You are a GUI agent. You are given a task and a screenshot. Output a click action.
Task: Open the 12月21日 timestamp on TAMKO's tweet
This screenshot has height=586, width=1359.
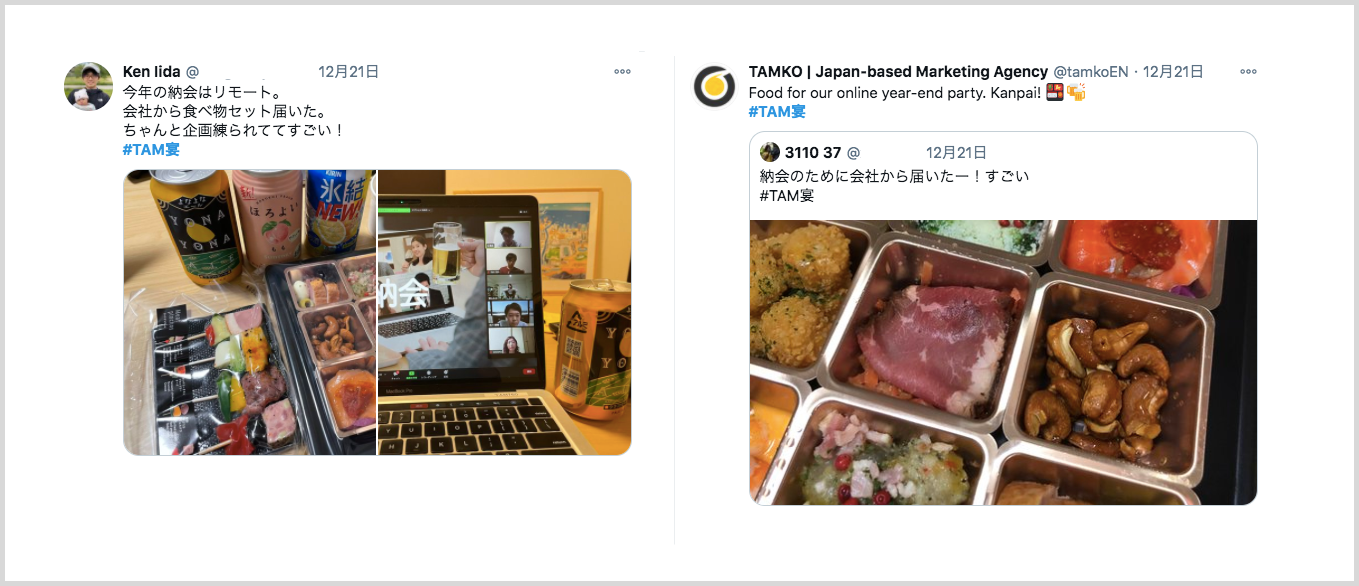[x=1173, y=72]
